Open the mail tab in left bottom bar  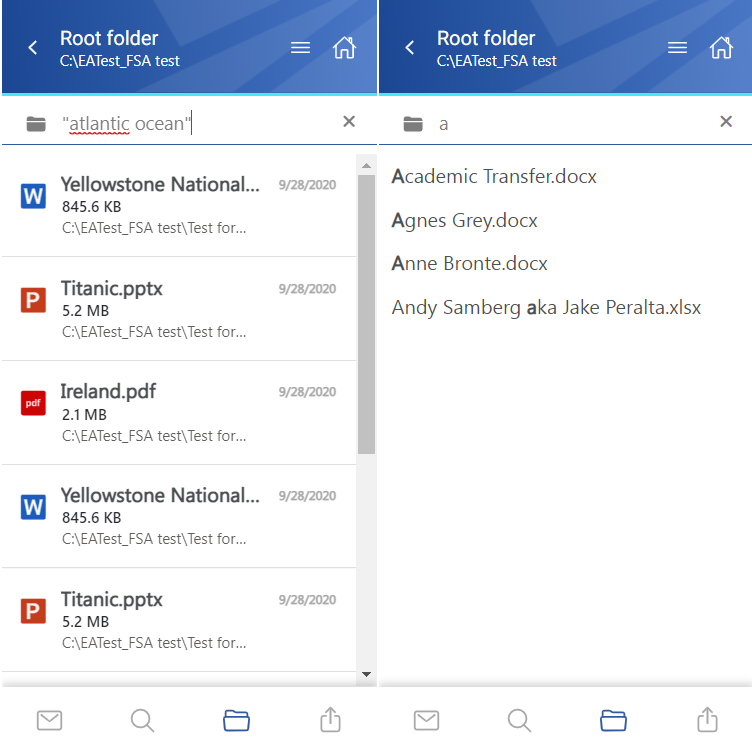point(49,720)
